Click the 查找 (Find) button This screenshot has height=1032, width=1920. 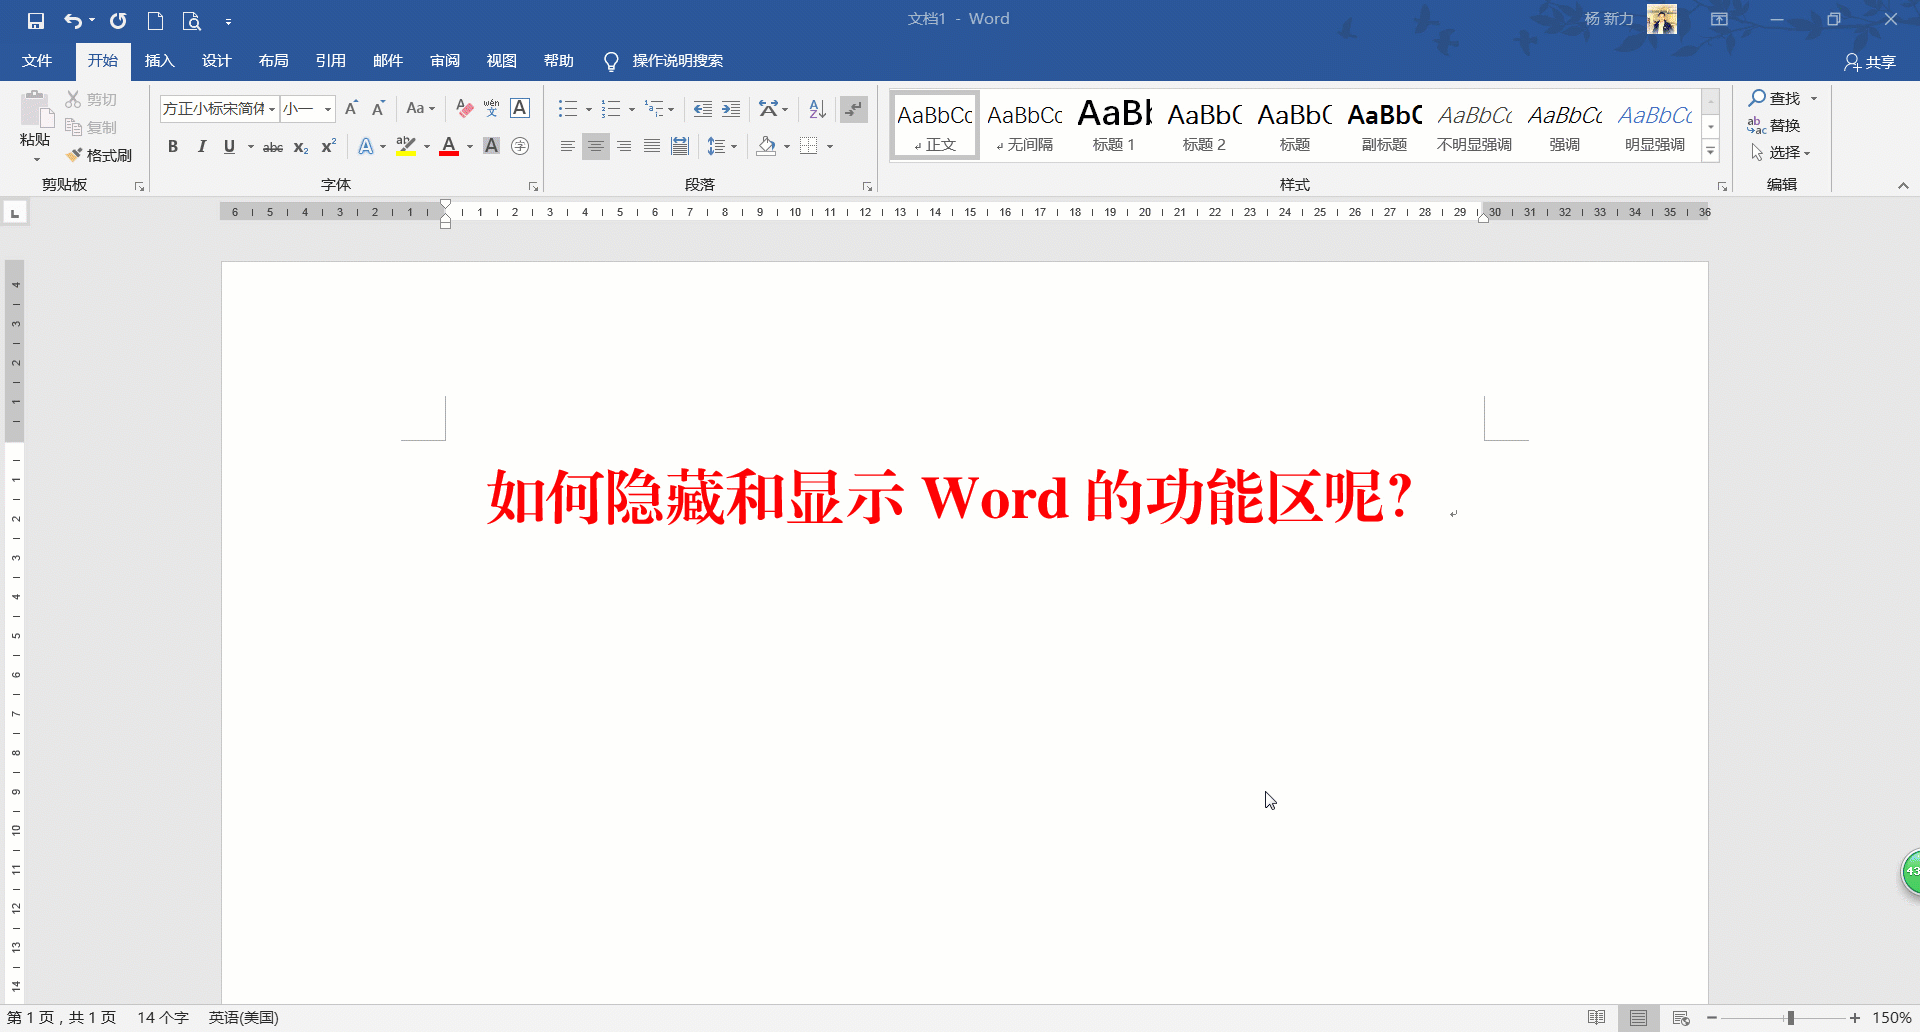pyautogui.click(x=1774, y=98)
